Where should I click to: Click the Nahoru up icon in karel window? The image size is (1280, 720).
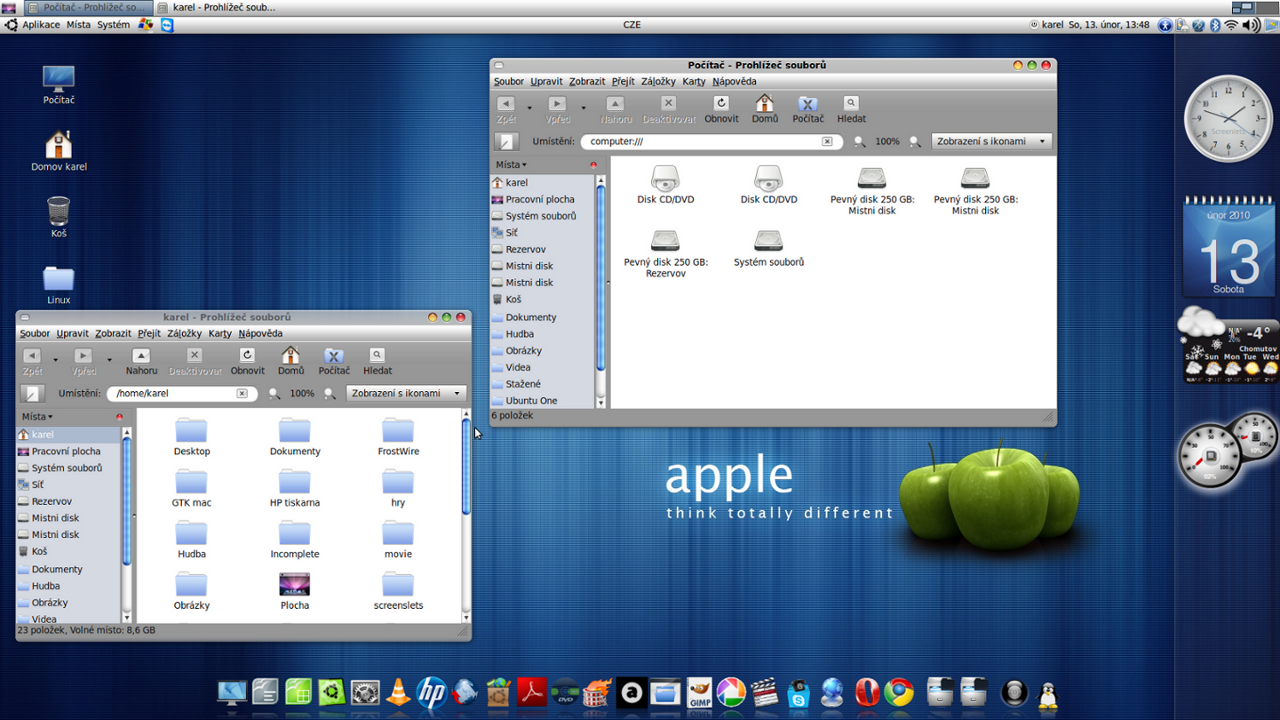coord(141,356)
